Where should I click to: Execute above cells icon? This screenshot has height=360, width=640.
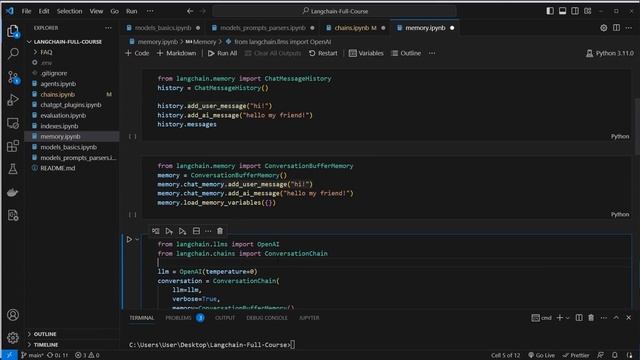(x=169, y=231)
